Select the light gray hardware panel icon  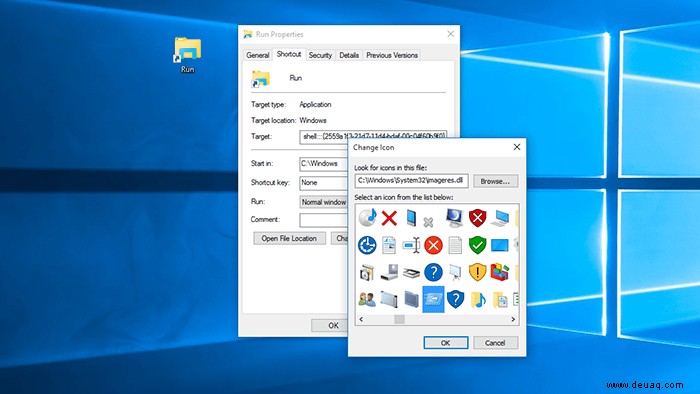click(x=389, y=299)
